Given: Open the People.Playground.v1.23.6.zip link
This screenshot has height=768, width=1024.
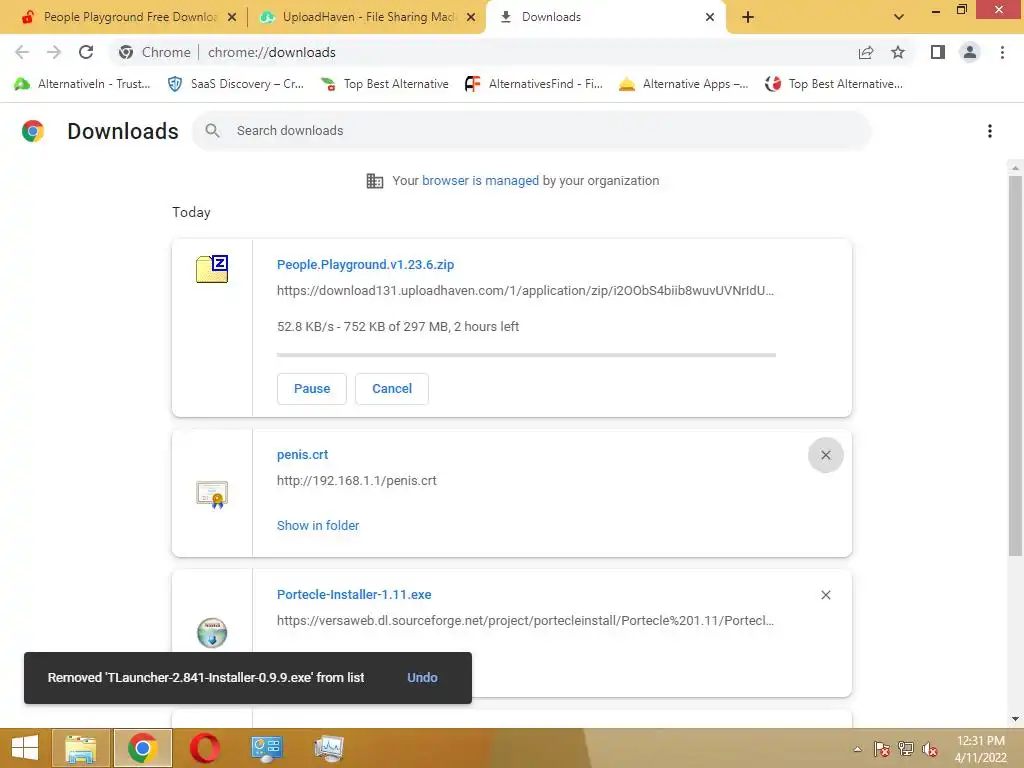Looking at the screenshot, I should point(365,264).
